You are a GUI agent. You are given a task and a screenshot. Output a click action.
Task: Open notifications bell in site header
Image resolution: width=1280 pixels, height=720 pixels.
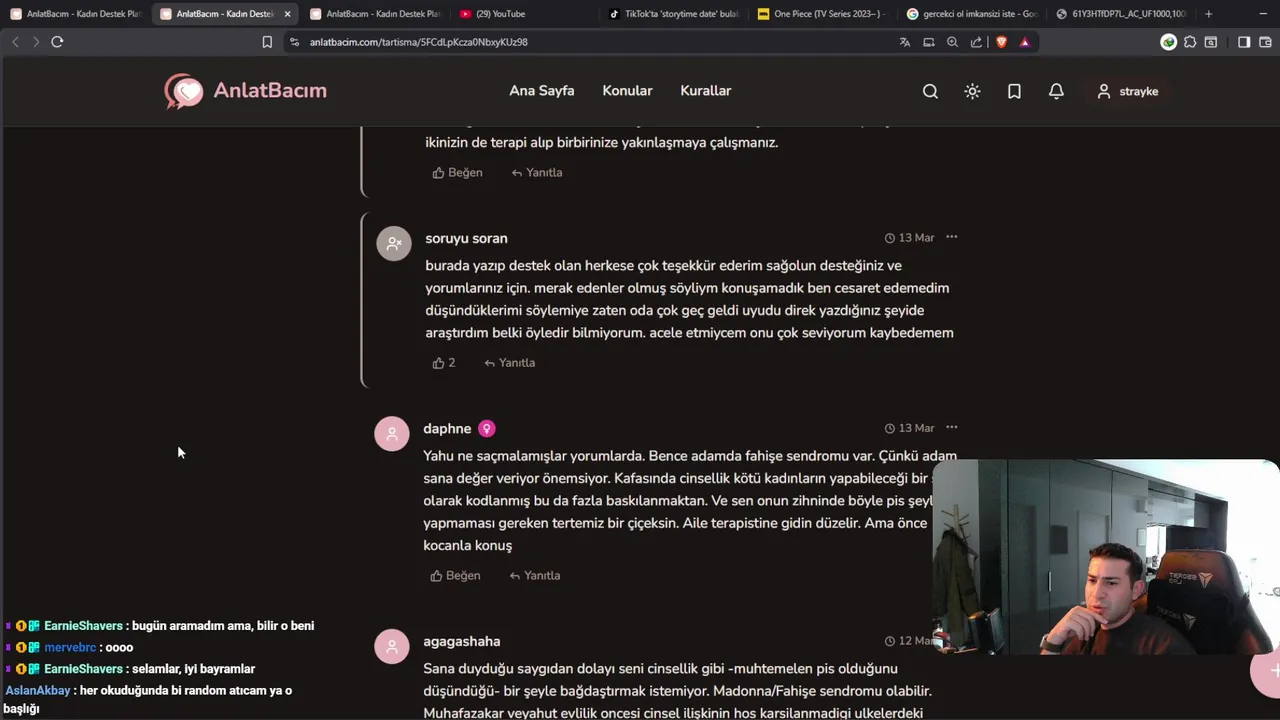coord(1056,91)
